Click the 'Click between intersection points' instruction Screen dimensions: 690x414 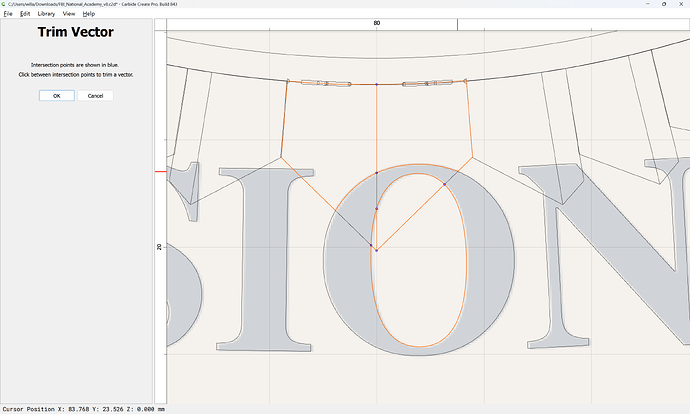tap(76, 75)
